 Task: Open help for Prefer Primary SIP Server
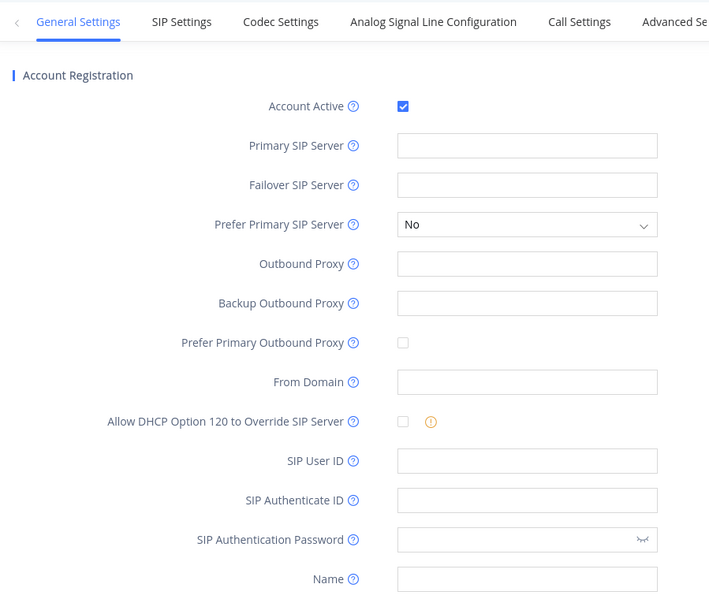[353, 224]
